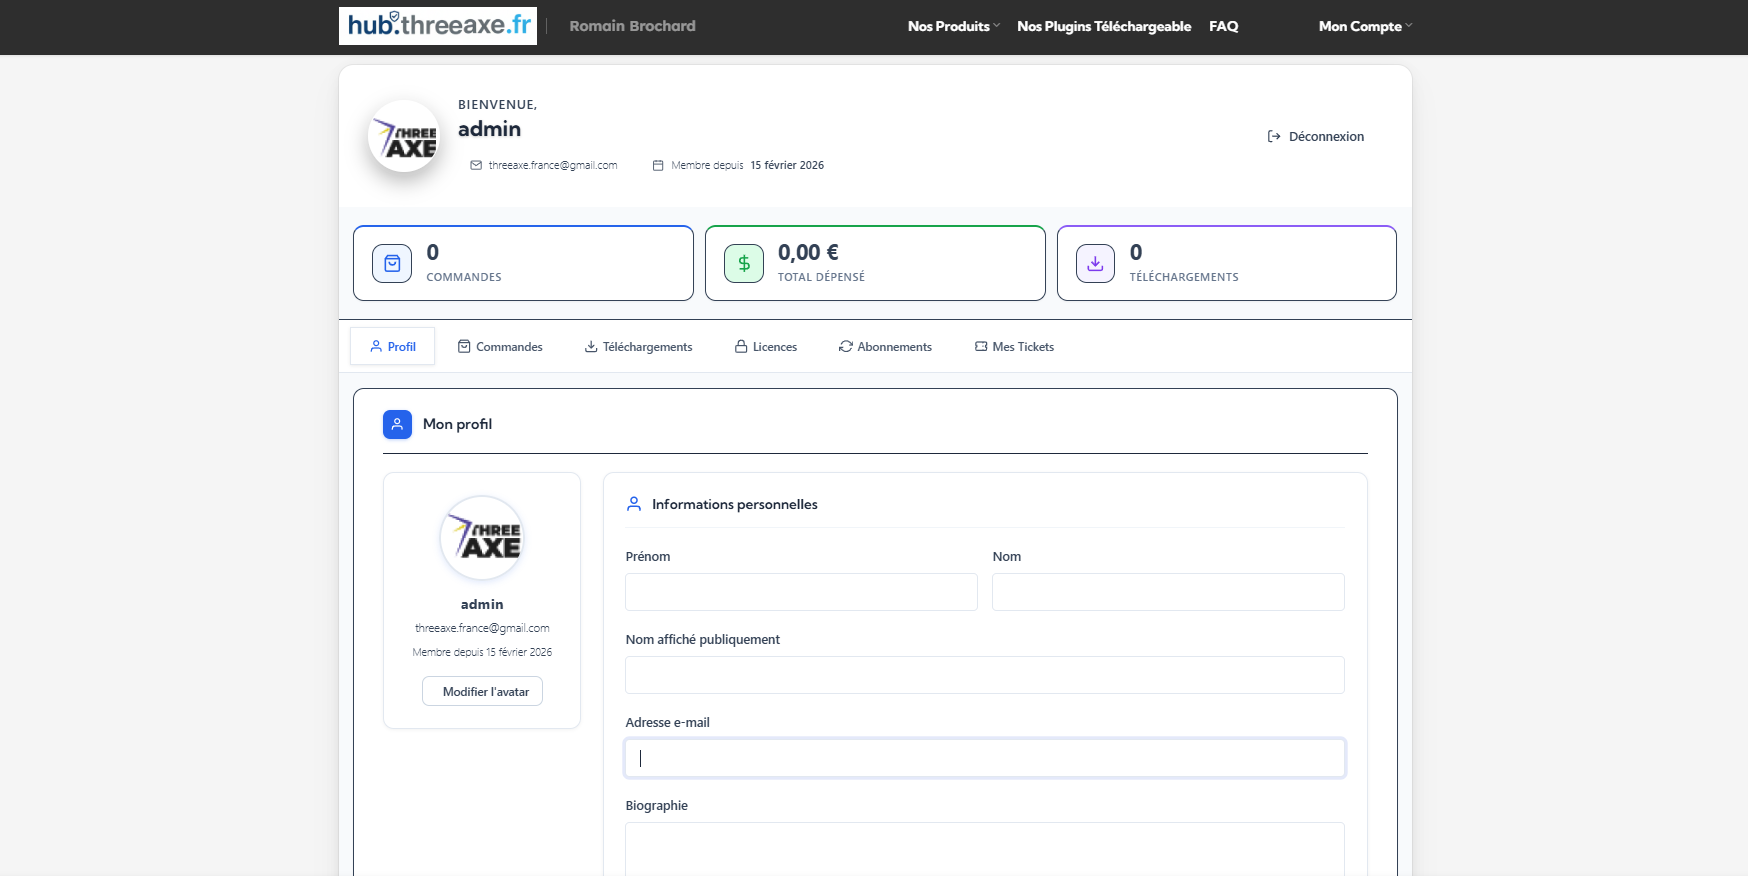The image size is (1748, 876).
Task: Click 'Membre depuis 15 février 2026' in profile card
Action: [x=482, y=652]
